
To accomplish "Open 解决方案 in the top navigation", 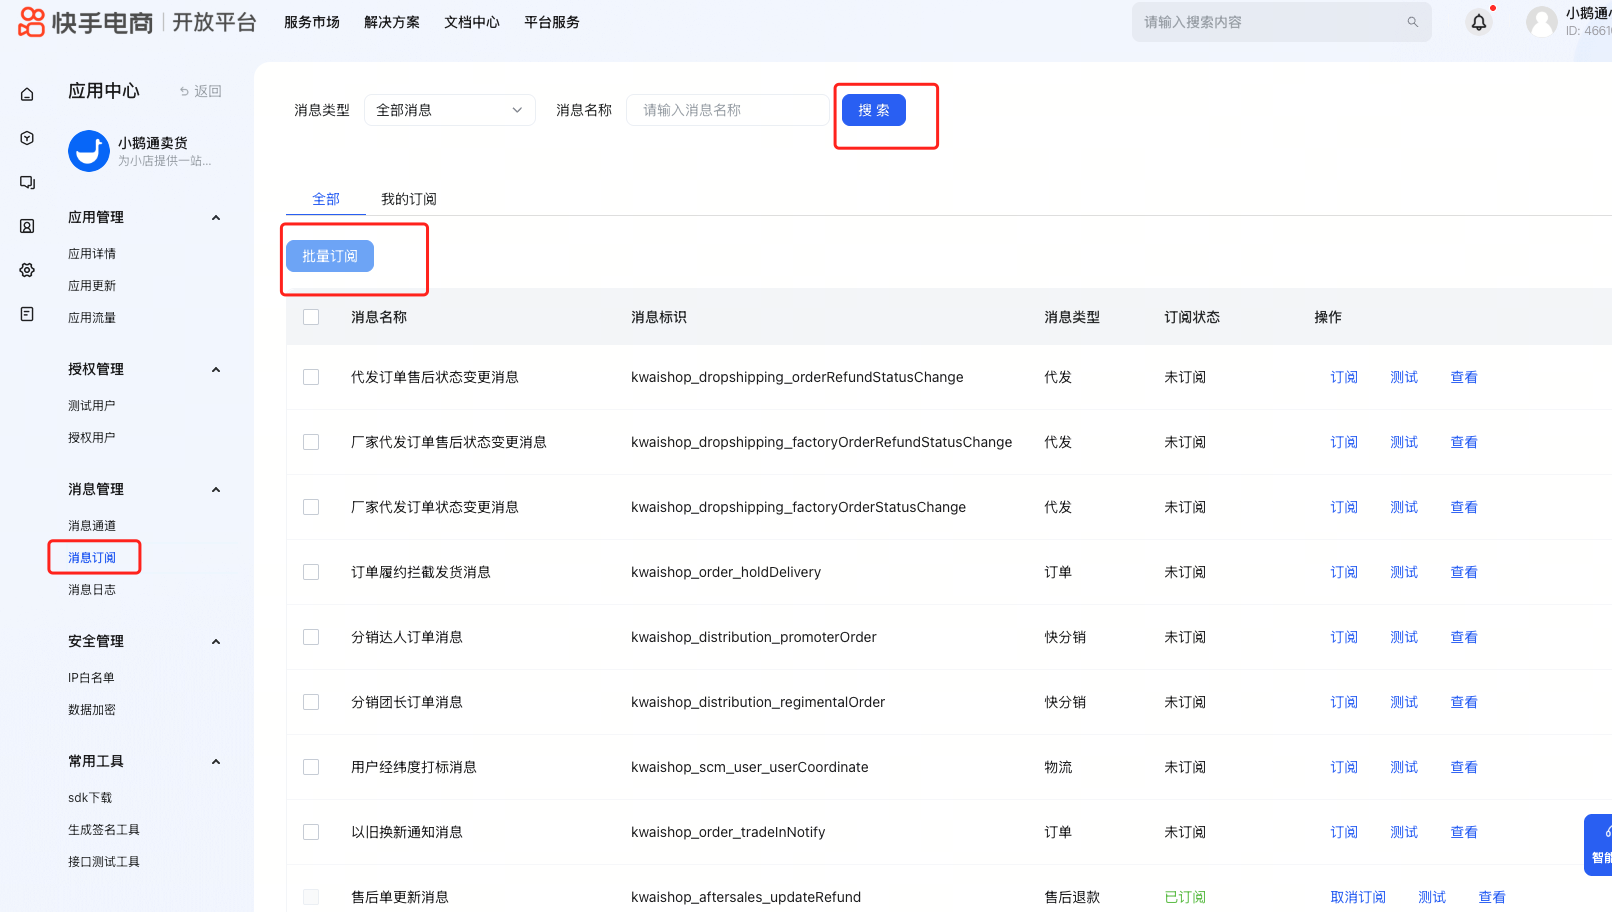I will click(392, 22).
